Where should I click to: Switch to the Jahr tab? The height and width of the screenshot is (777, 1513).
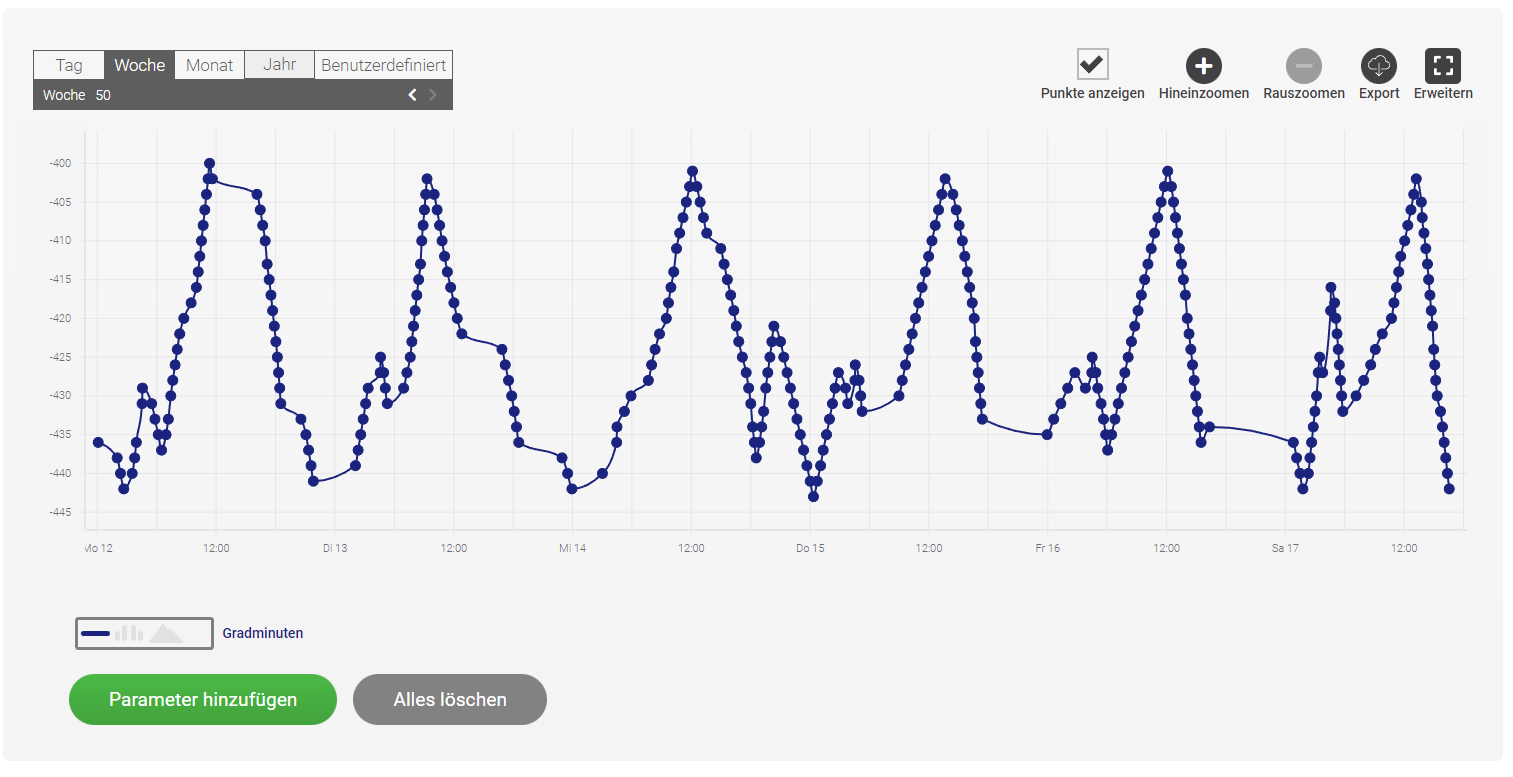(280, 65)
